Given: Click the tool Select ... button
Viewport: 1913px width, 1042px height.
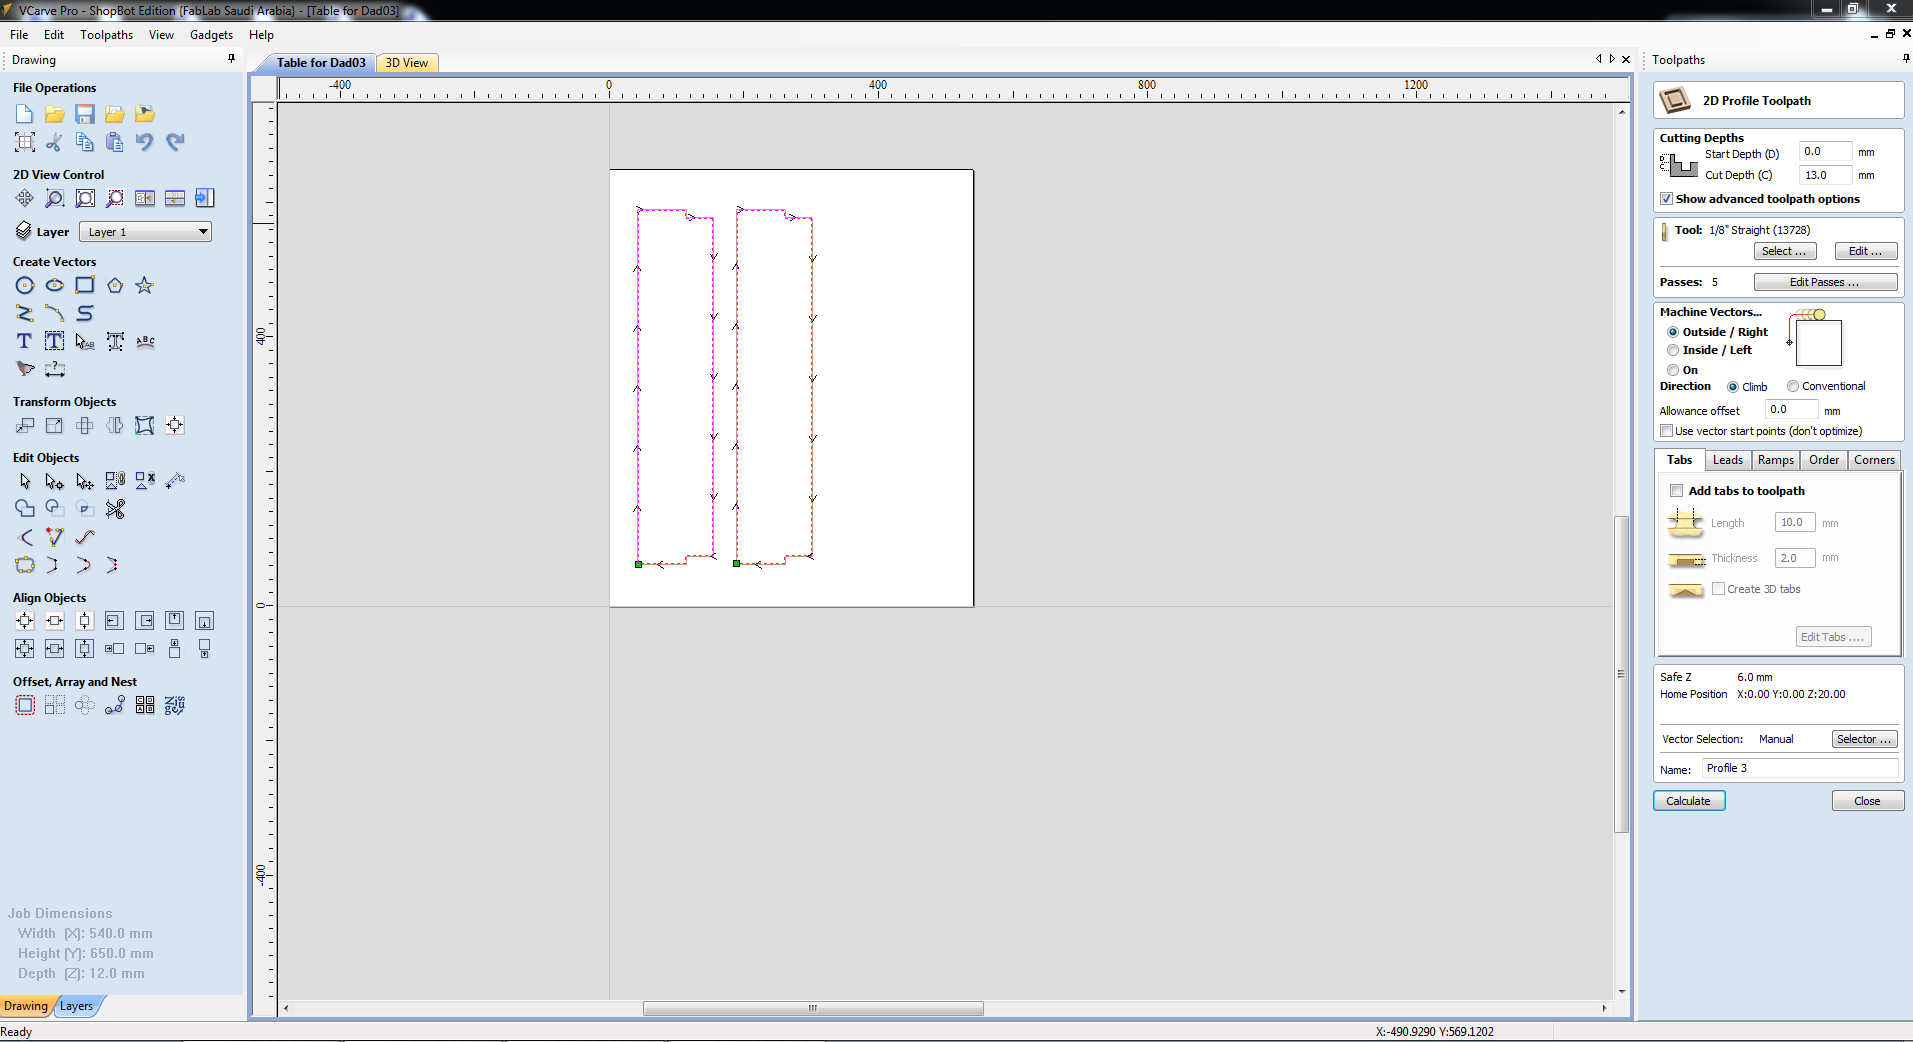Looking at the screenshot, I should tap(1785, 251).
